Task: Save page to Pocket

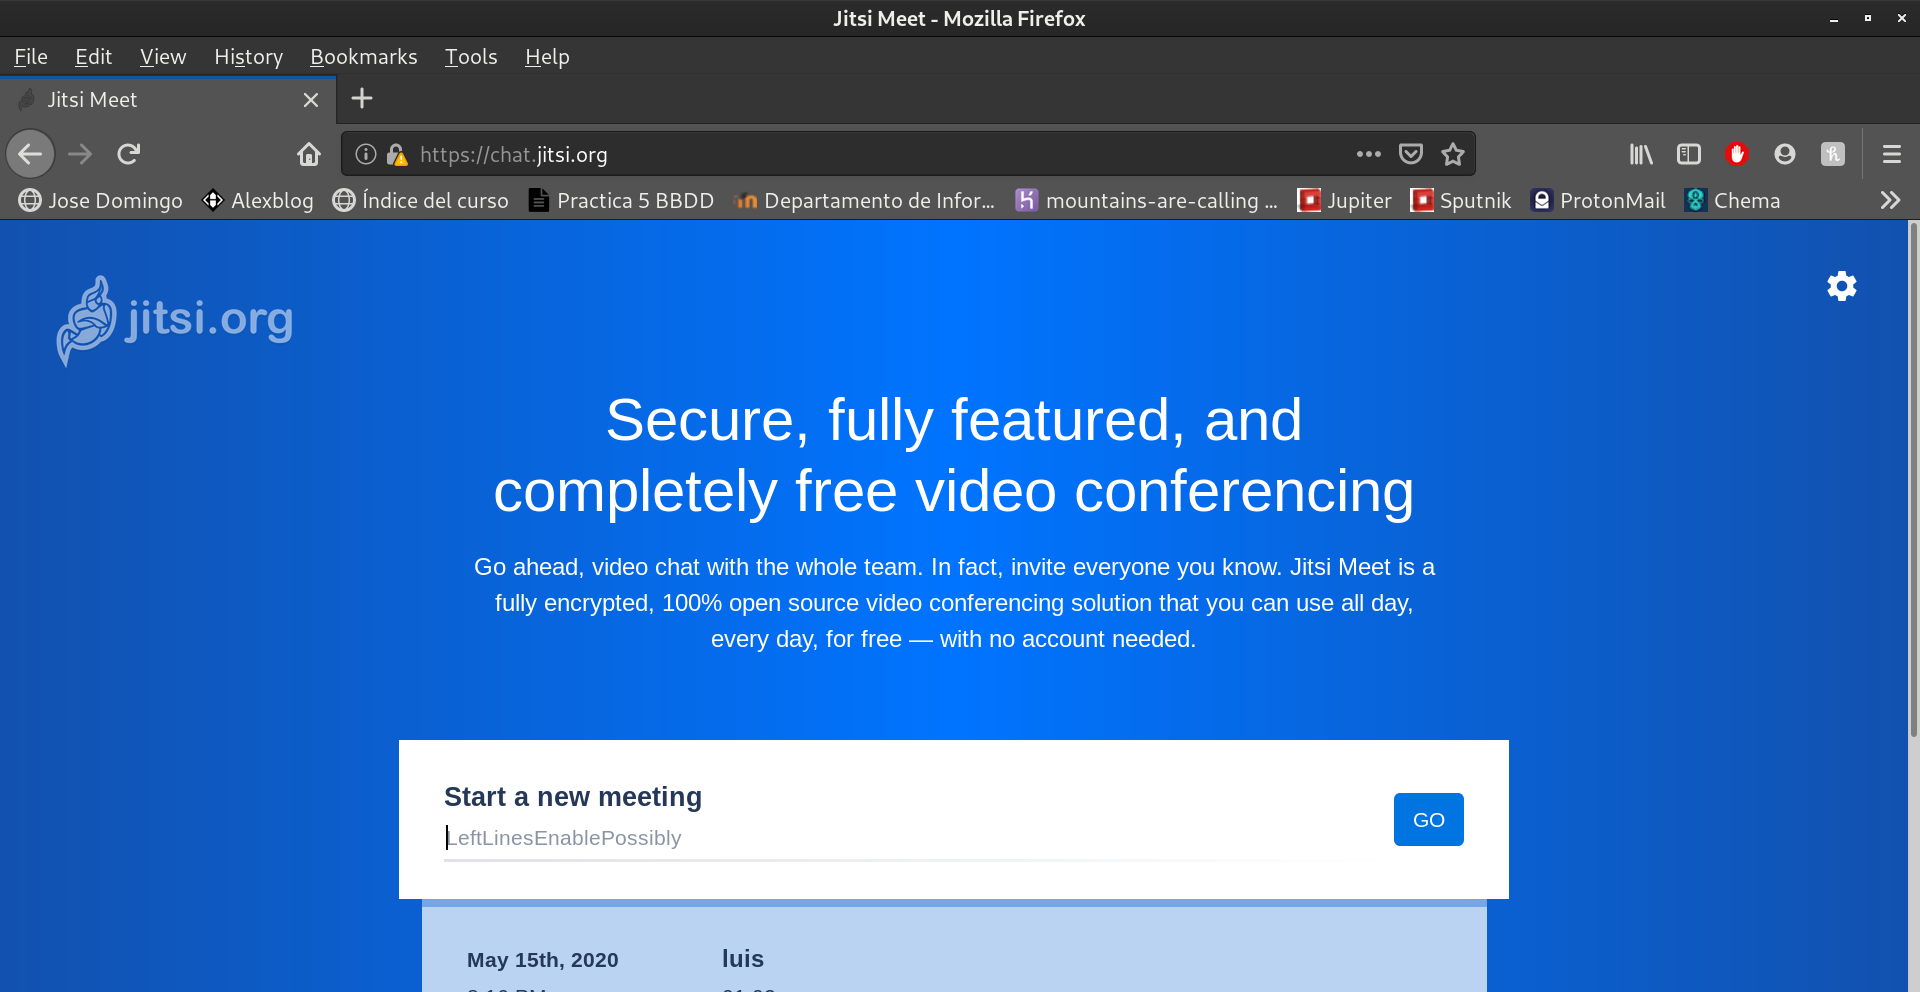Action: (x=1410, y=154)
